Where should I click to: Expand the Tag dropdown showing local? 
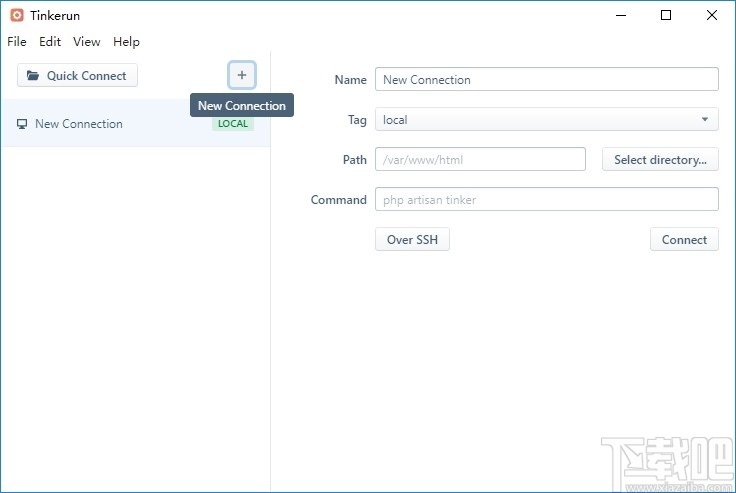[547, 119]
